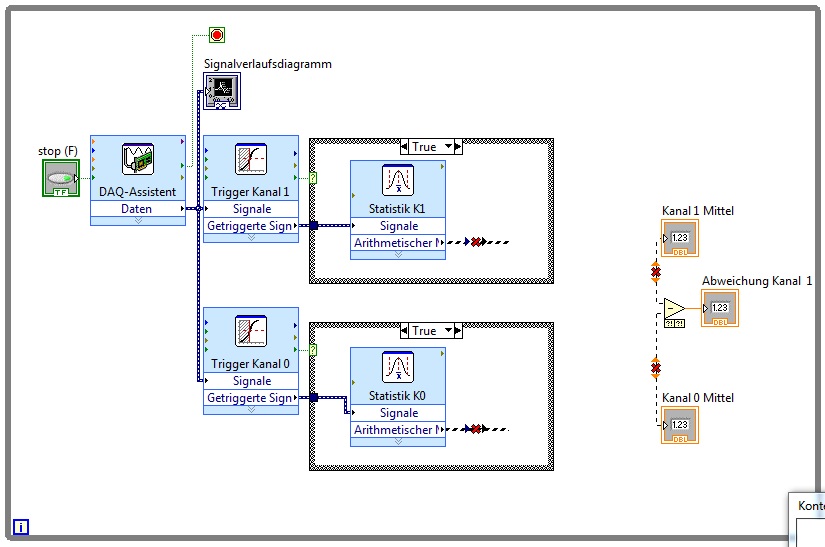
Task: Click the loop iteration terminal i
Action: click(x=21, y=526)
